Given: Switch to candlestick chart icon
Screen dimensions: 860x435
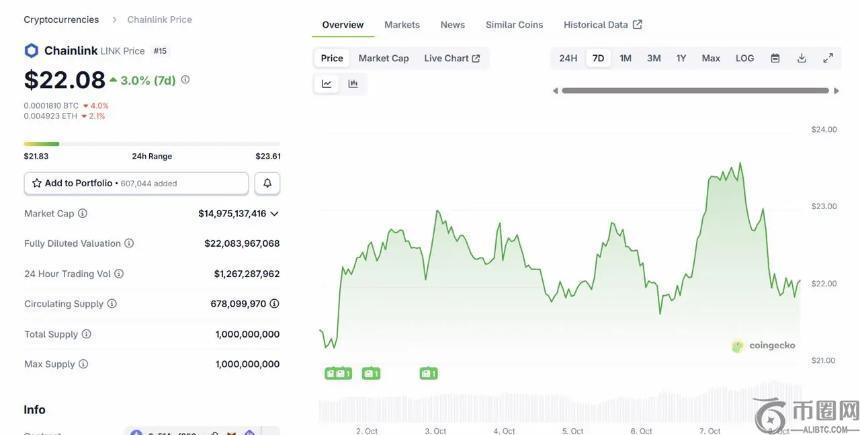Looking at the screenshot, I should point(353,84).
